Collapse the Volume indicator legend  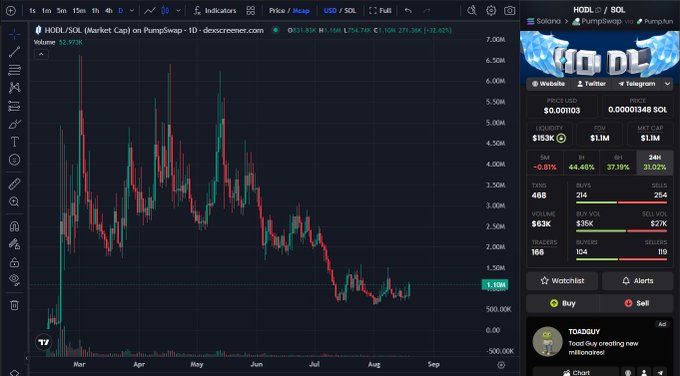[41, 54]
